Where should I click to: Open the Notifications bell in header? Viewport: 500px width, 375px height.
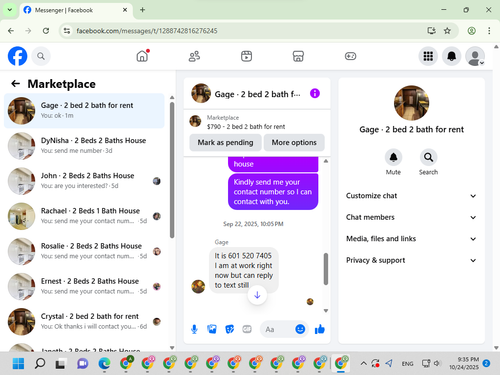pos(451,56)
